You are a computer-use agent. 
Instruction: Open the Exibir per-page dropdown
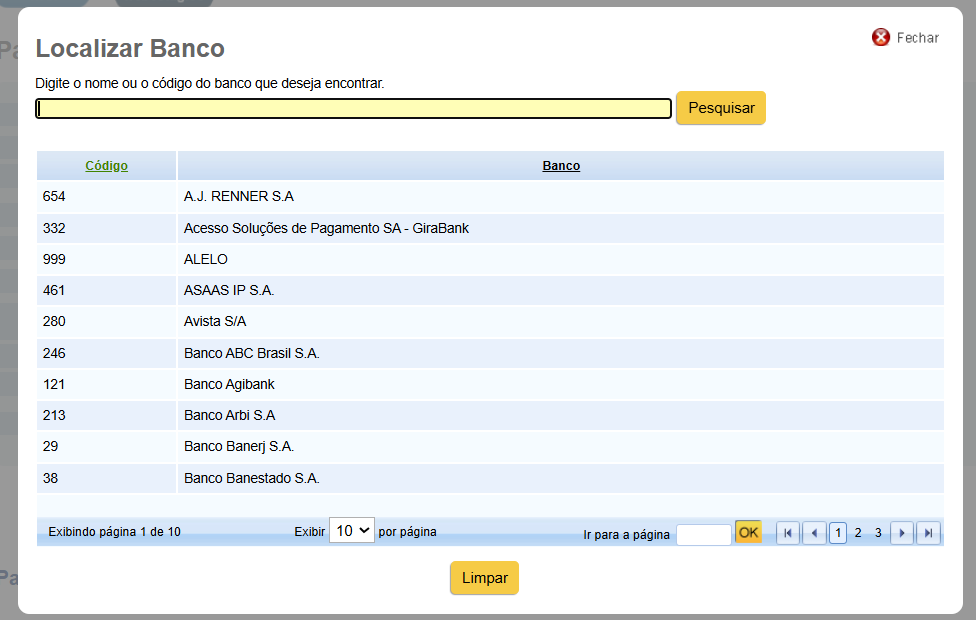pos(352,530)
